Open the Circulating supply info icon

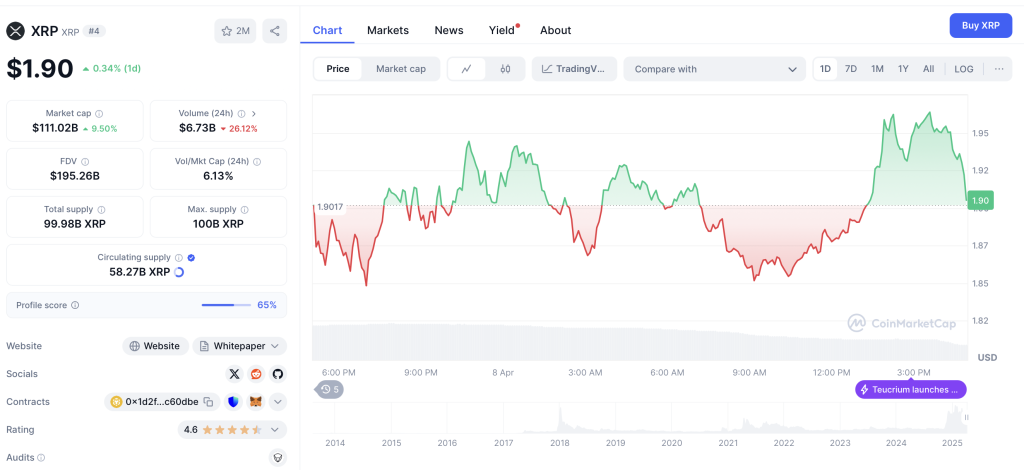(179, 258)
